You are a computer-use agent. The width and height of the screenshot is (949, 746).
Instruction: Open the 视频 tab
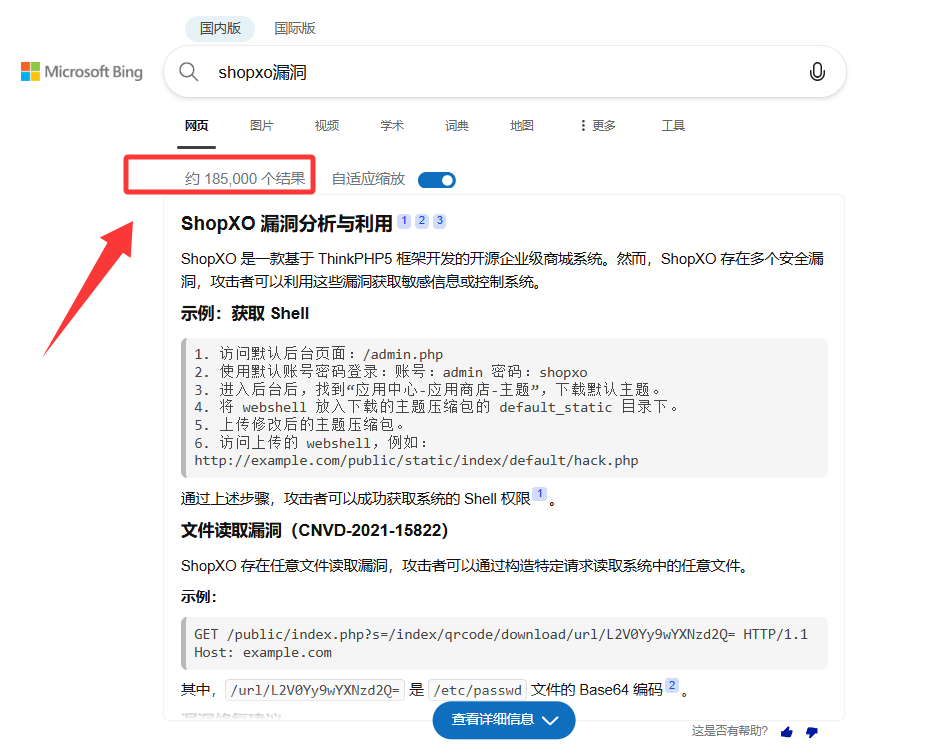pyautogui.click(x=327, y=125)
